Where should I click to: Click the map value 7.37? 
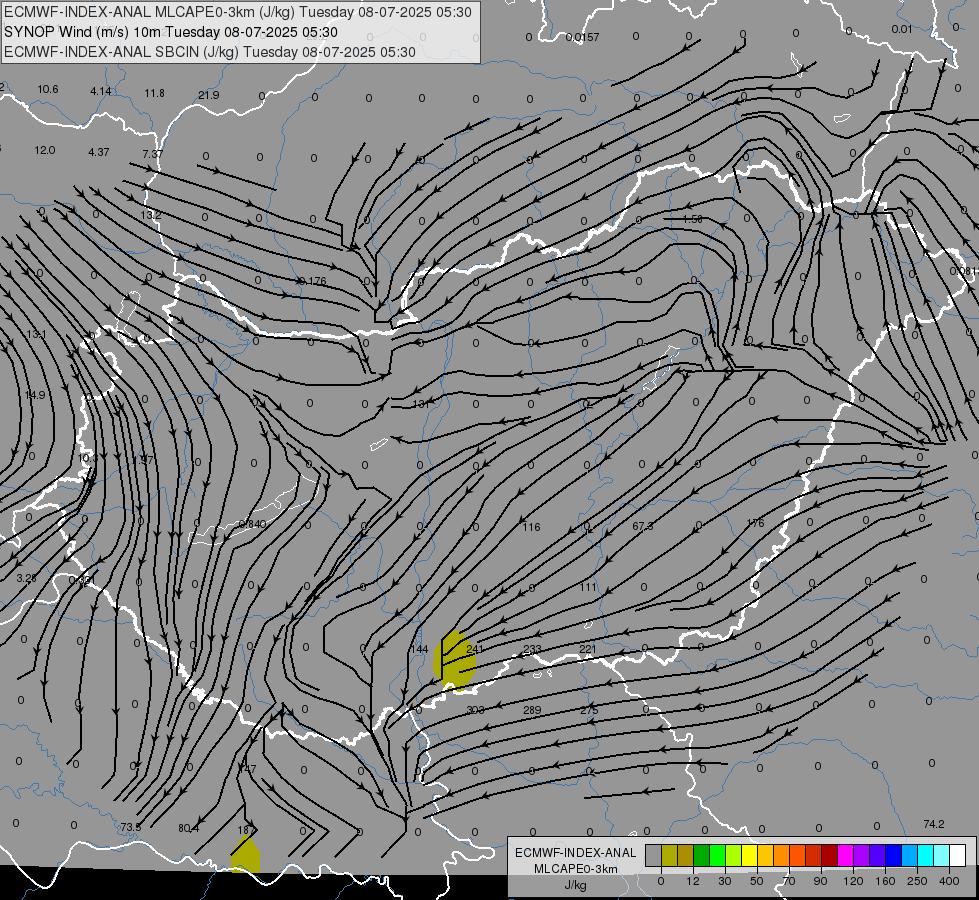(152, 154)
